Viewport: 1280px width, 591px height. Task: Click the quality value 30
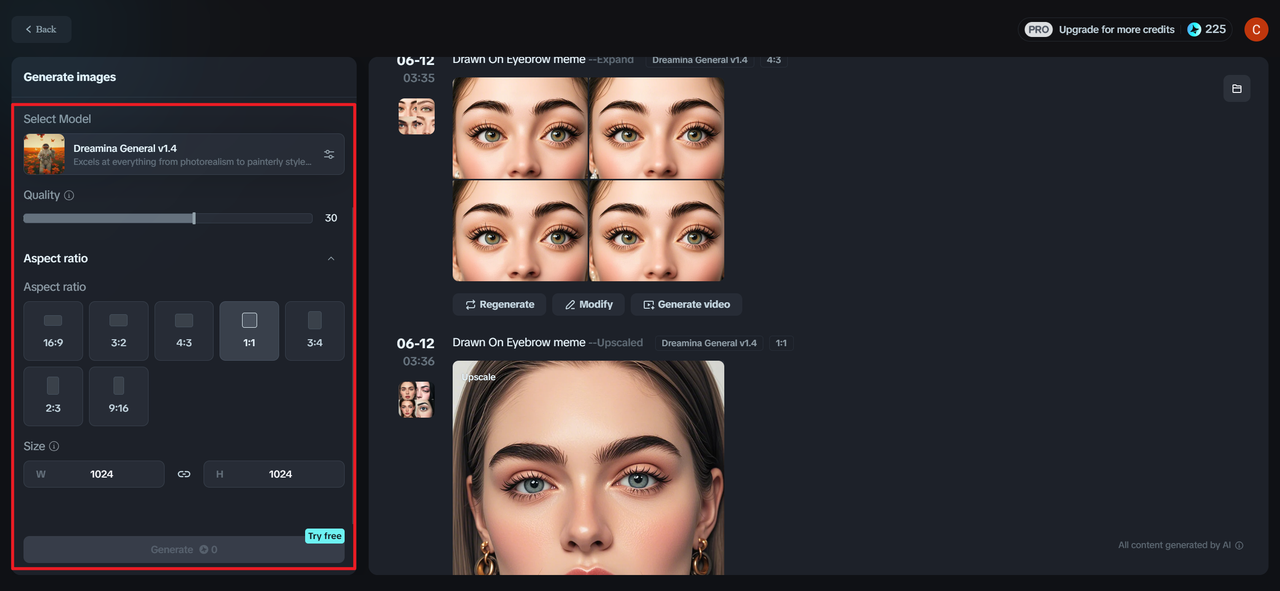(x=331, y=218)
